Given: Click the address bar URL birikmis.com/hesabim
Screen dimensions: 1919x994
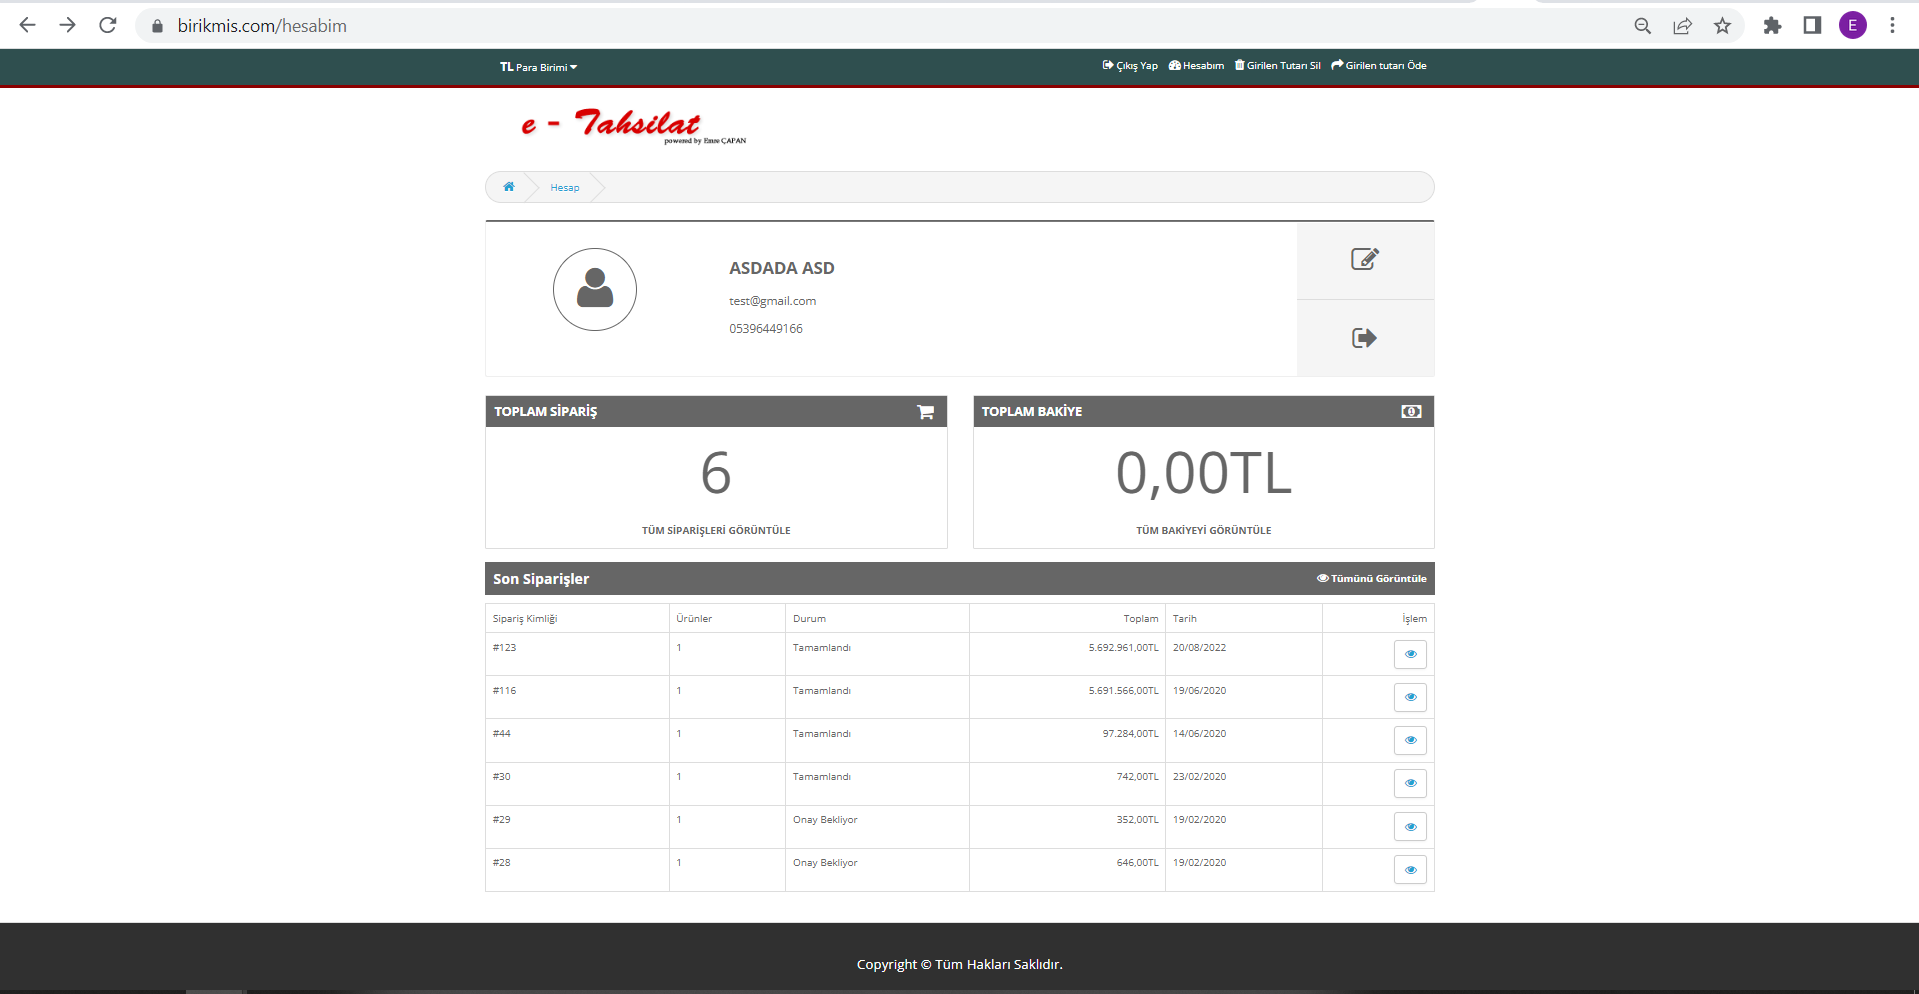Looking at the screenshot, I should [262, 26].
